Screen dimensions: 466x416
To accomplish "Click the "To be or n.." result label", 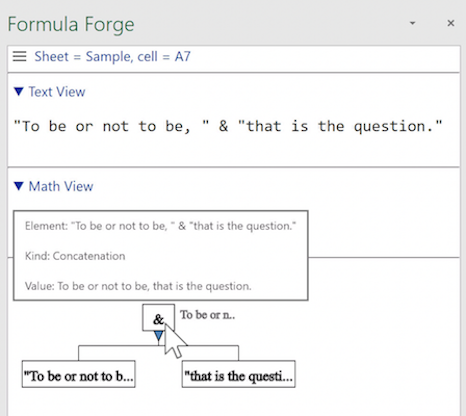I will tap(207, 315).
